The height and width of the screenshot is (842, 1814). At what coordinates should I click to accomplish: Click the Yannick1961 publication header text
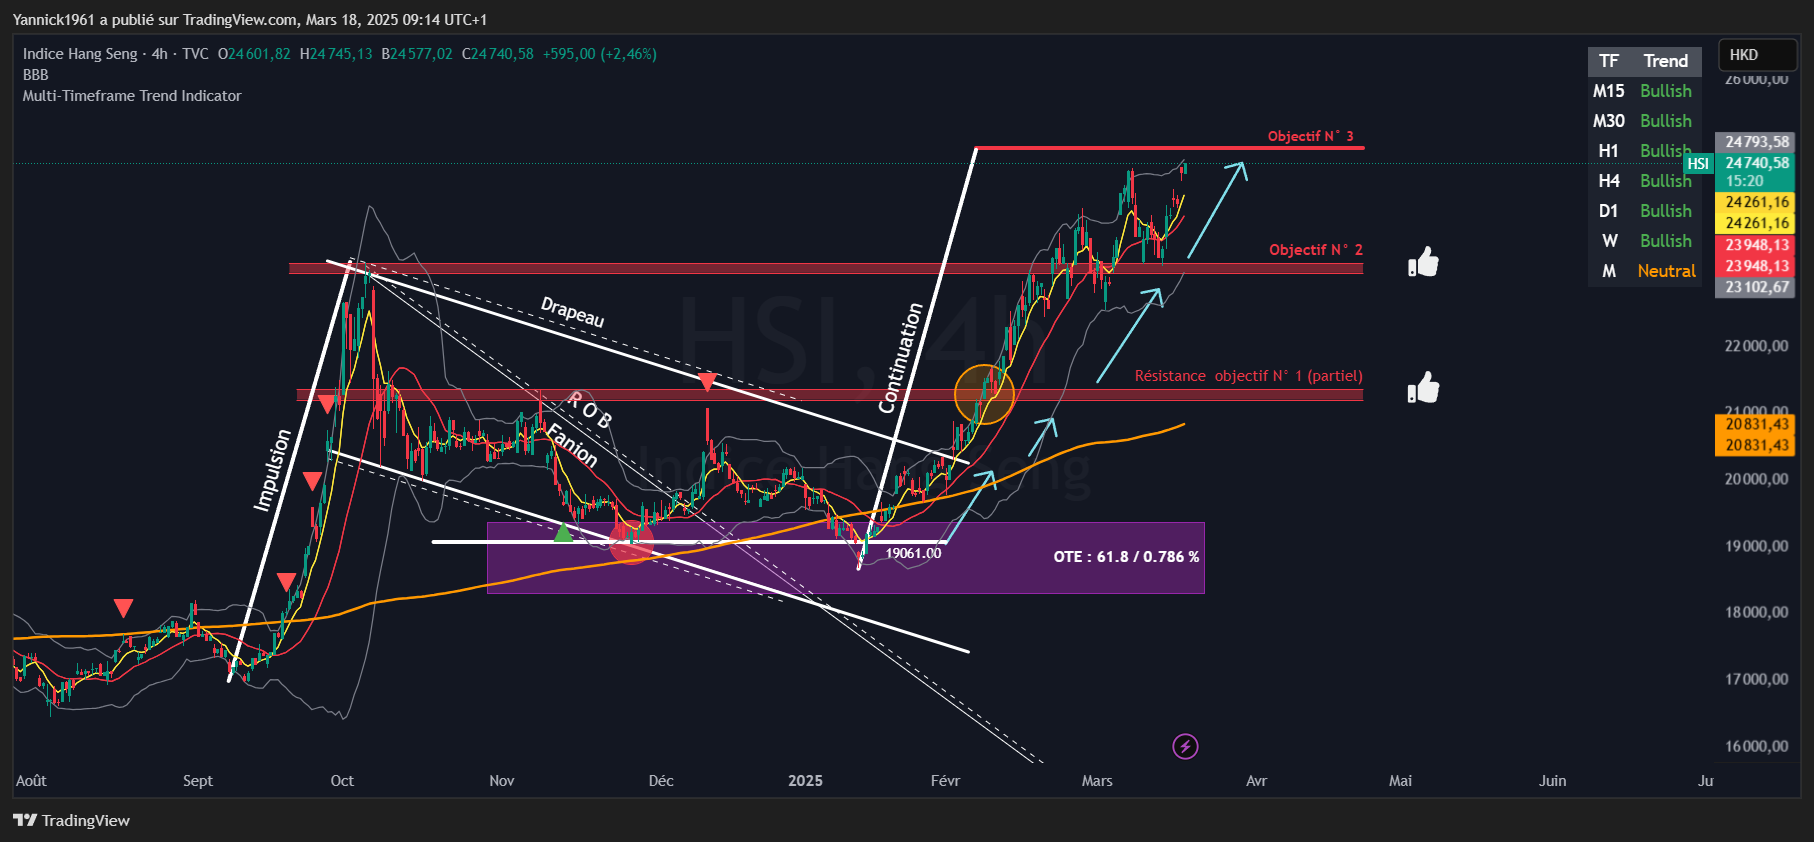coord(250,19)
